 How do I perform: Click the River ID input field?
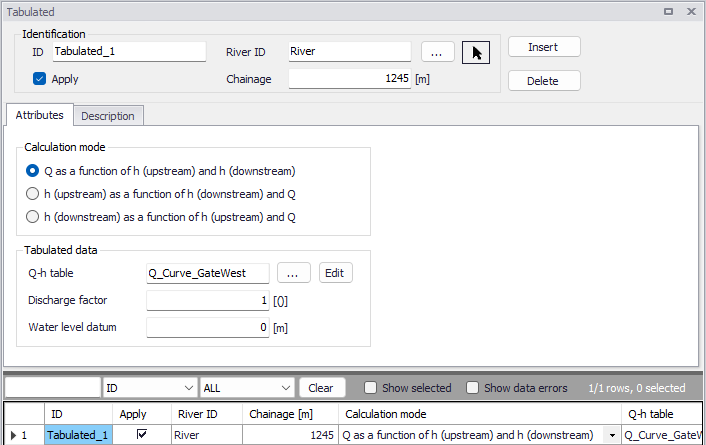click(349, 51)
